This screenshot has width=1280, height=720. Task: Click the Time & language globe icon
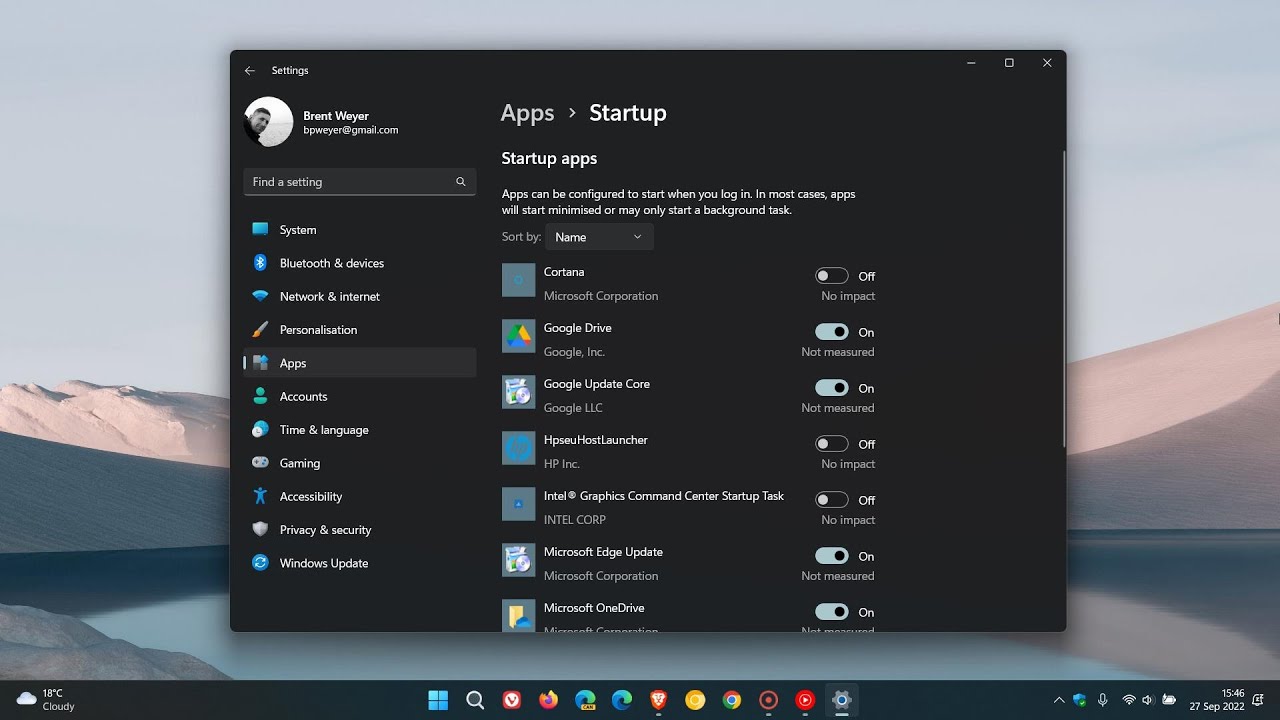point(260,429)
